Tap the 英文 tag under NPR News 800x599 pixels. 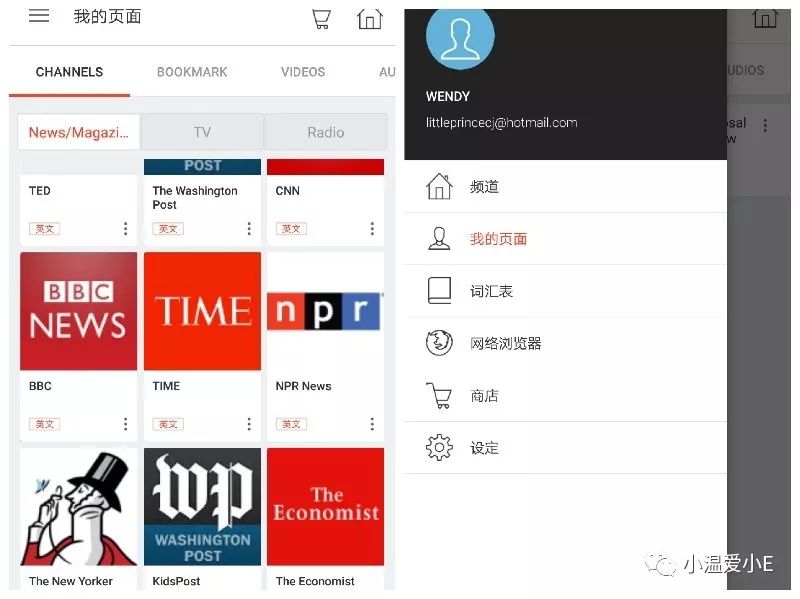(x=291, y=424)
